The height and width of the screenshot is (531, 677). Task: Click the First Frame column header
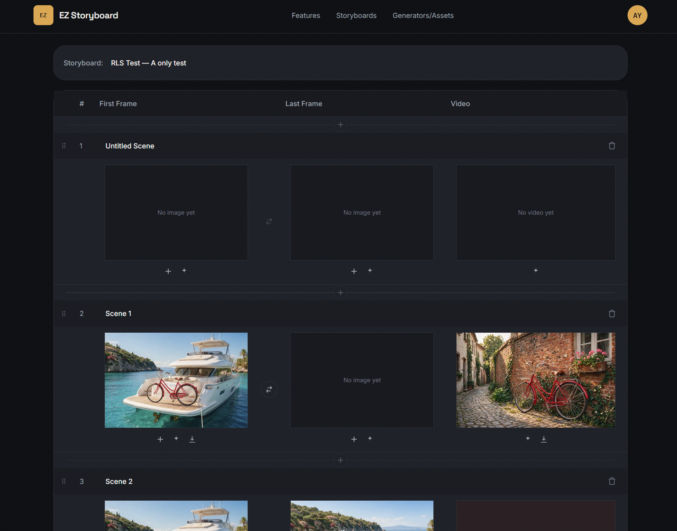118,104
